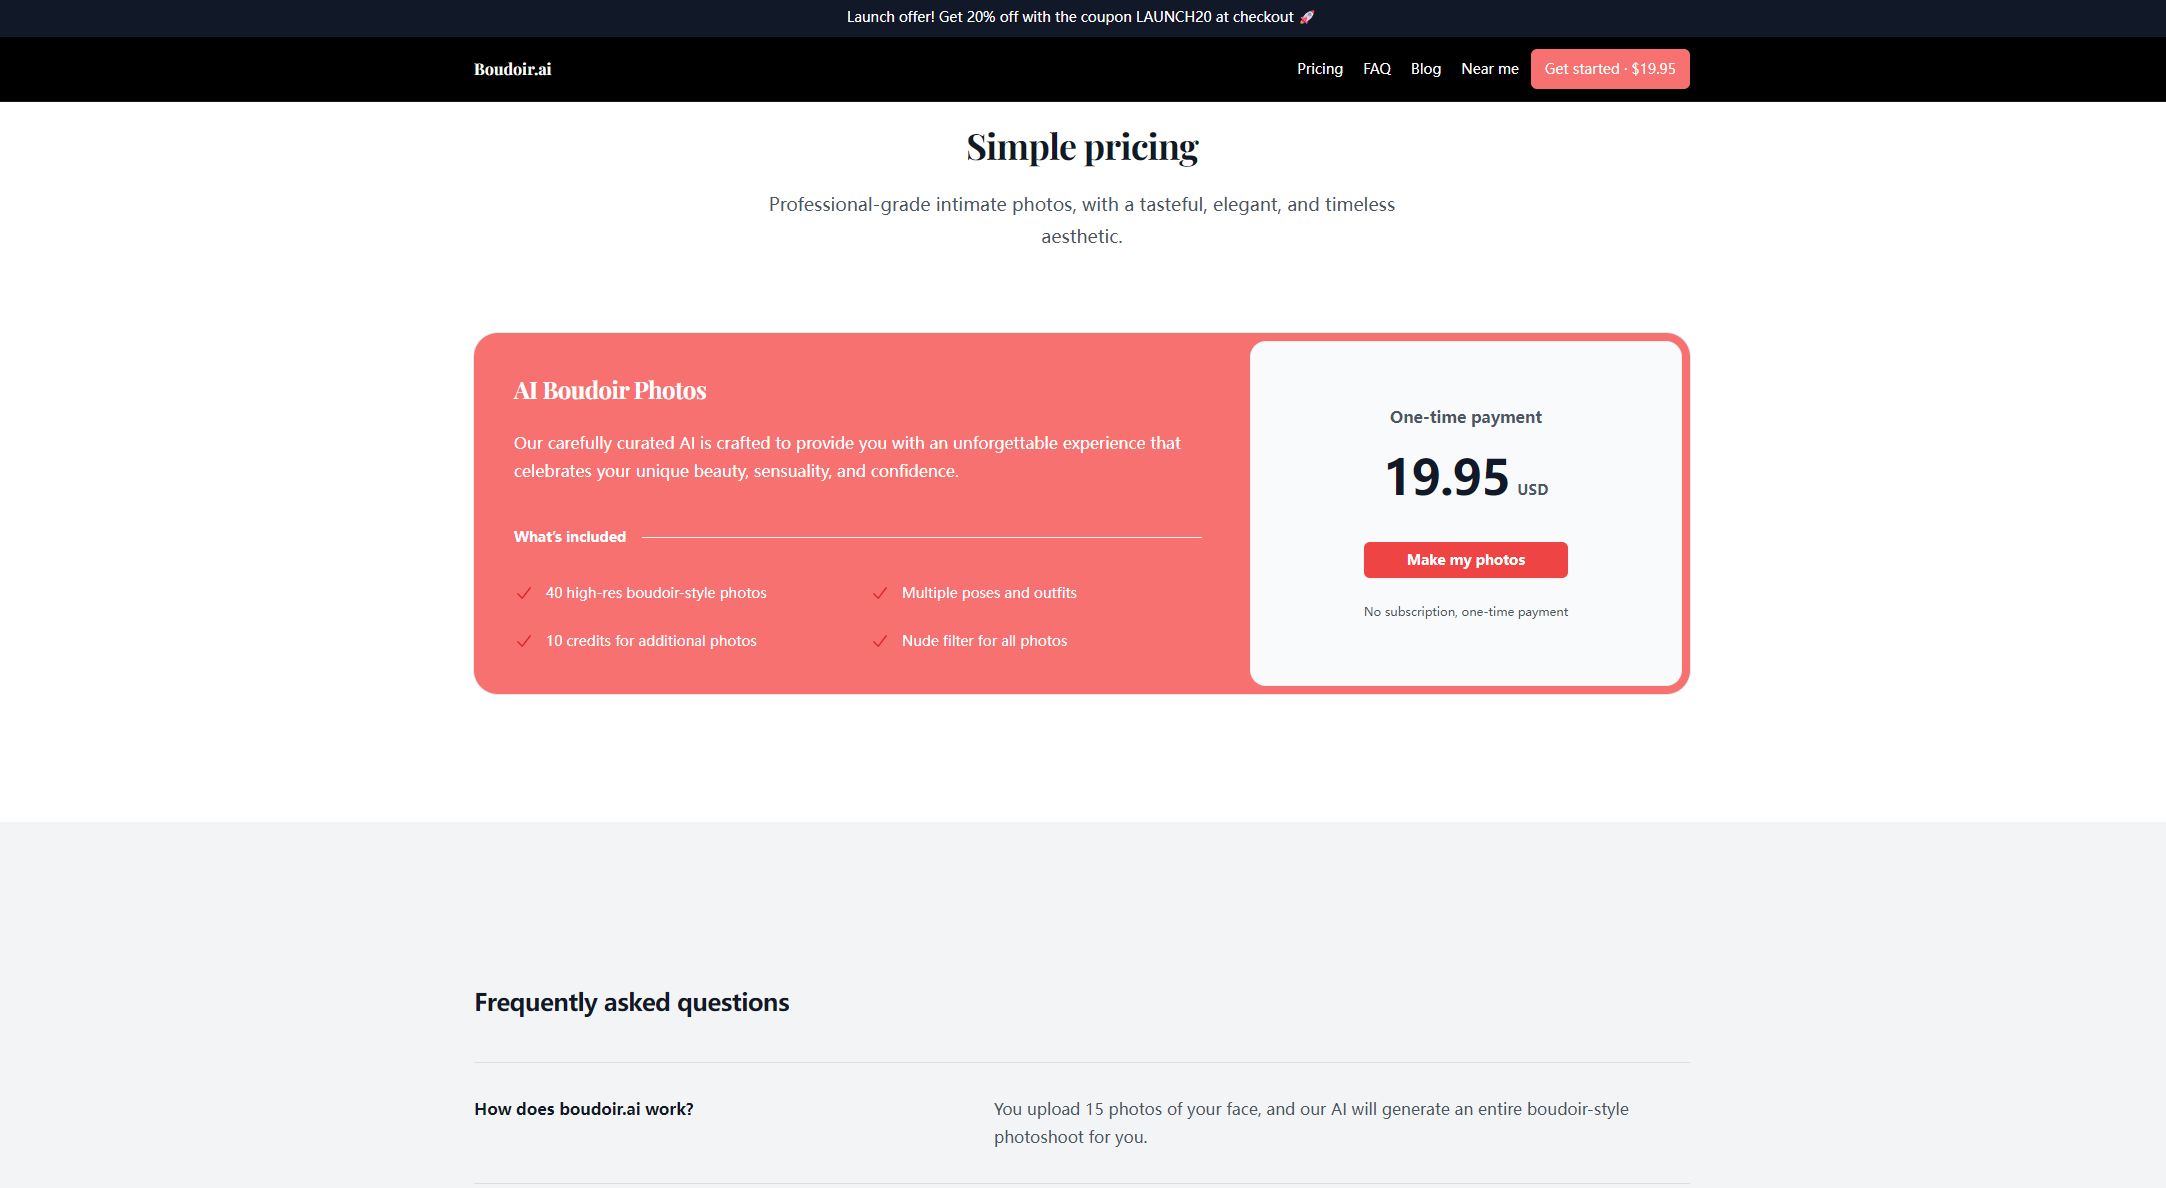Click the One-time payment label
The image size is (2166, 1188).
1466,417
